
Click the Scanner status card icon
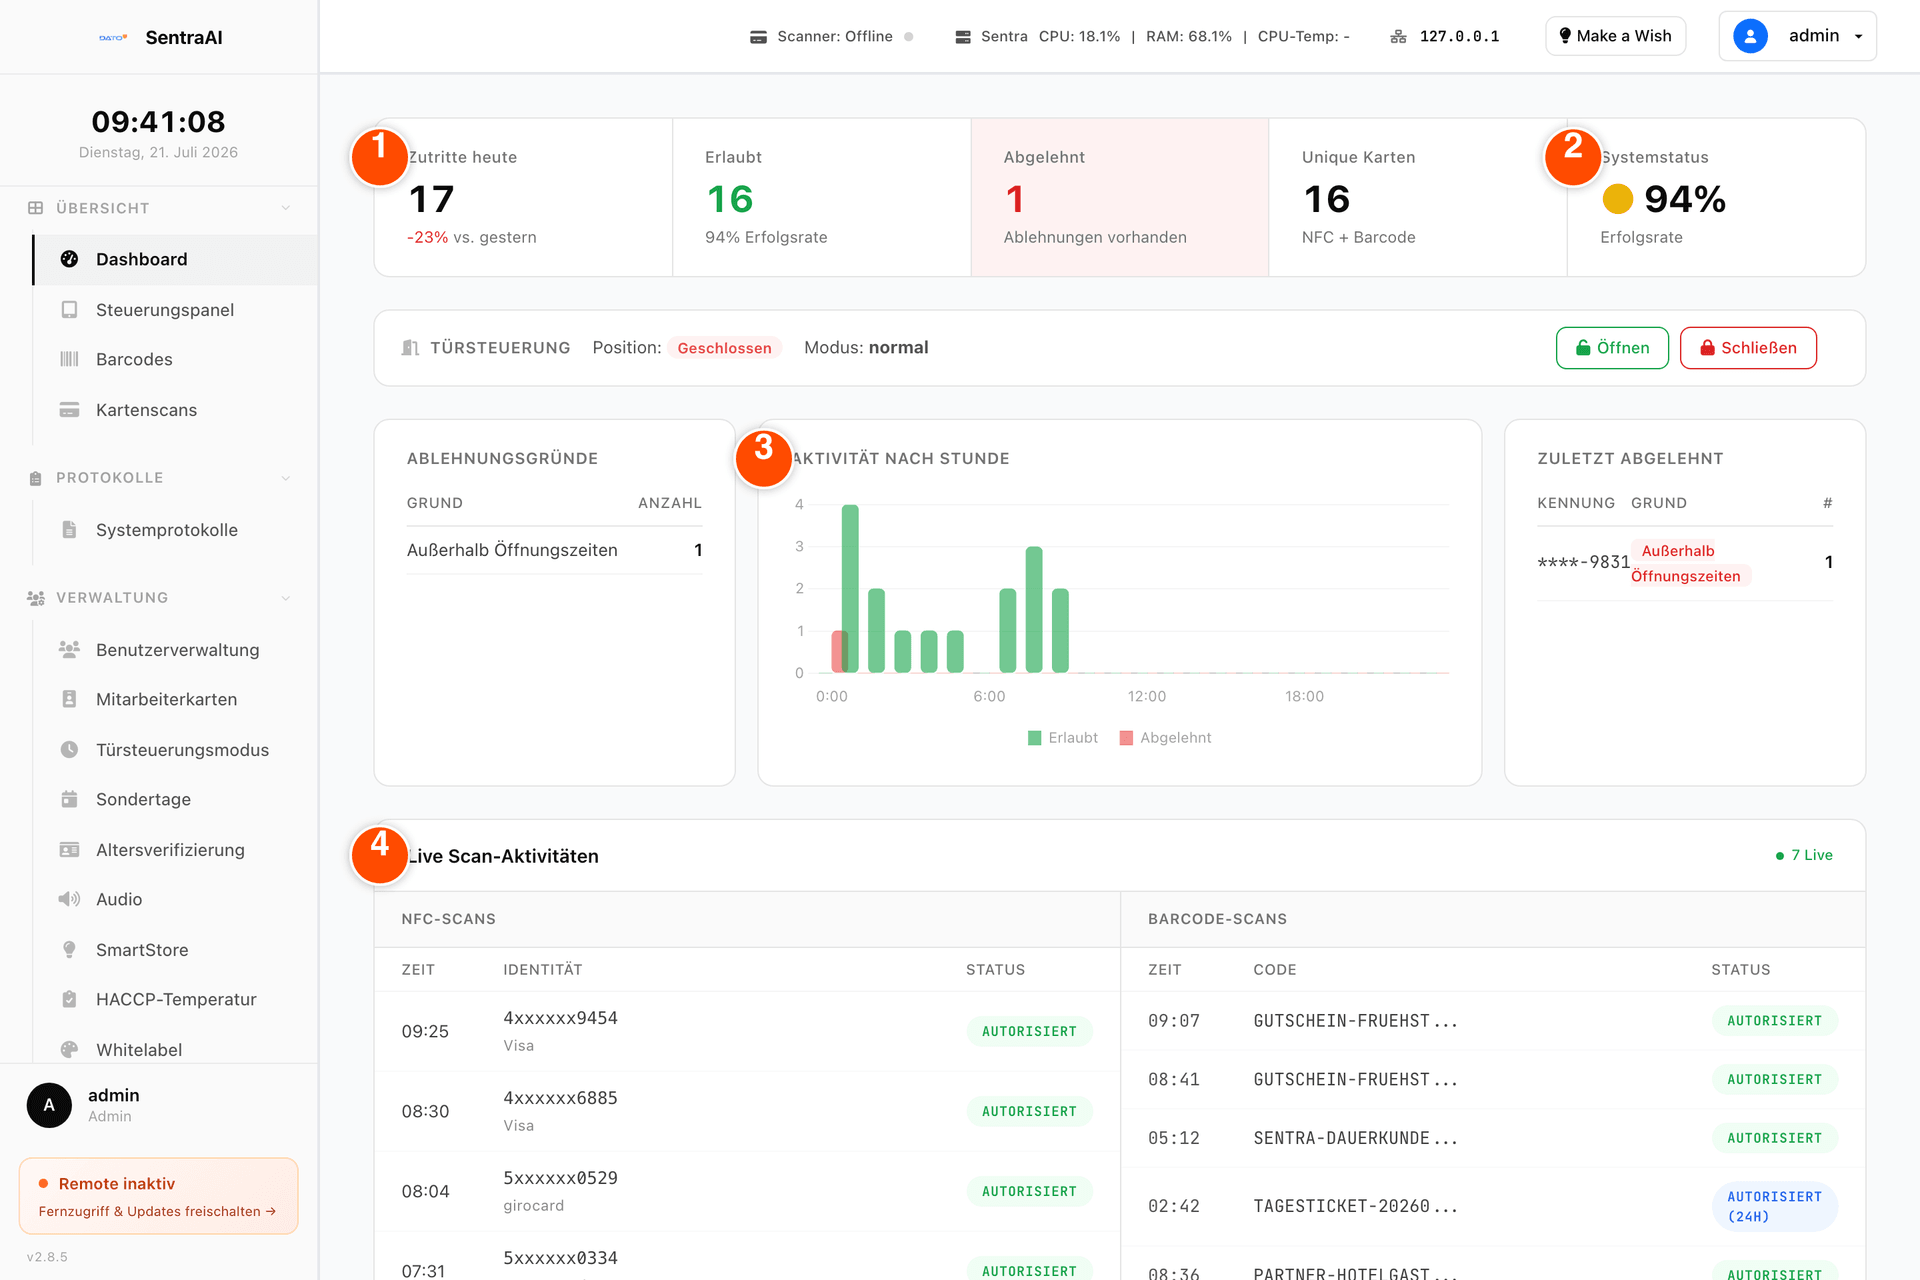tap(759, 37)
